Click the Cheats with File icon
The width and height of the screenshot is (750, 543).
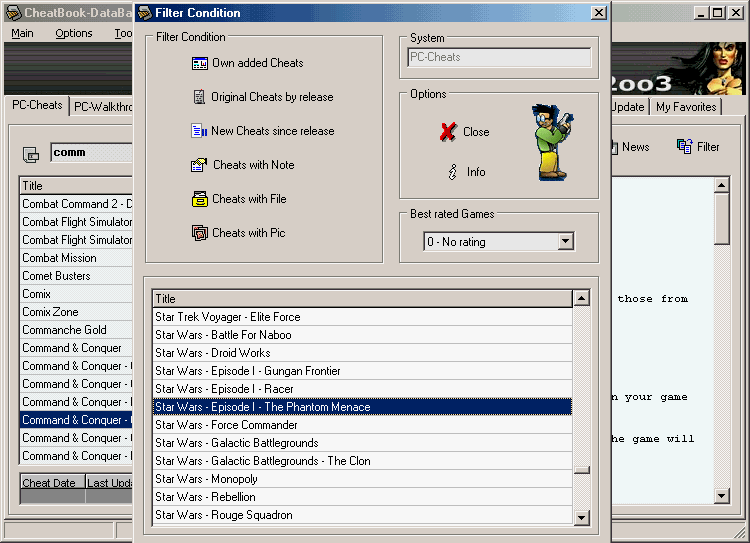[199, 199]
